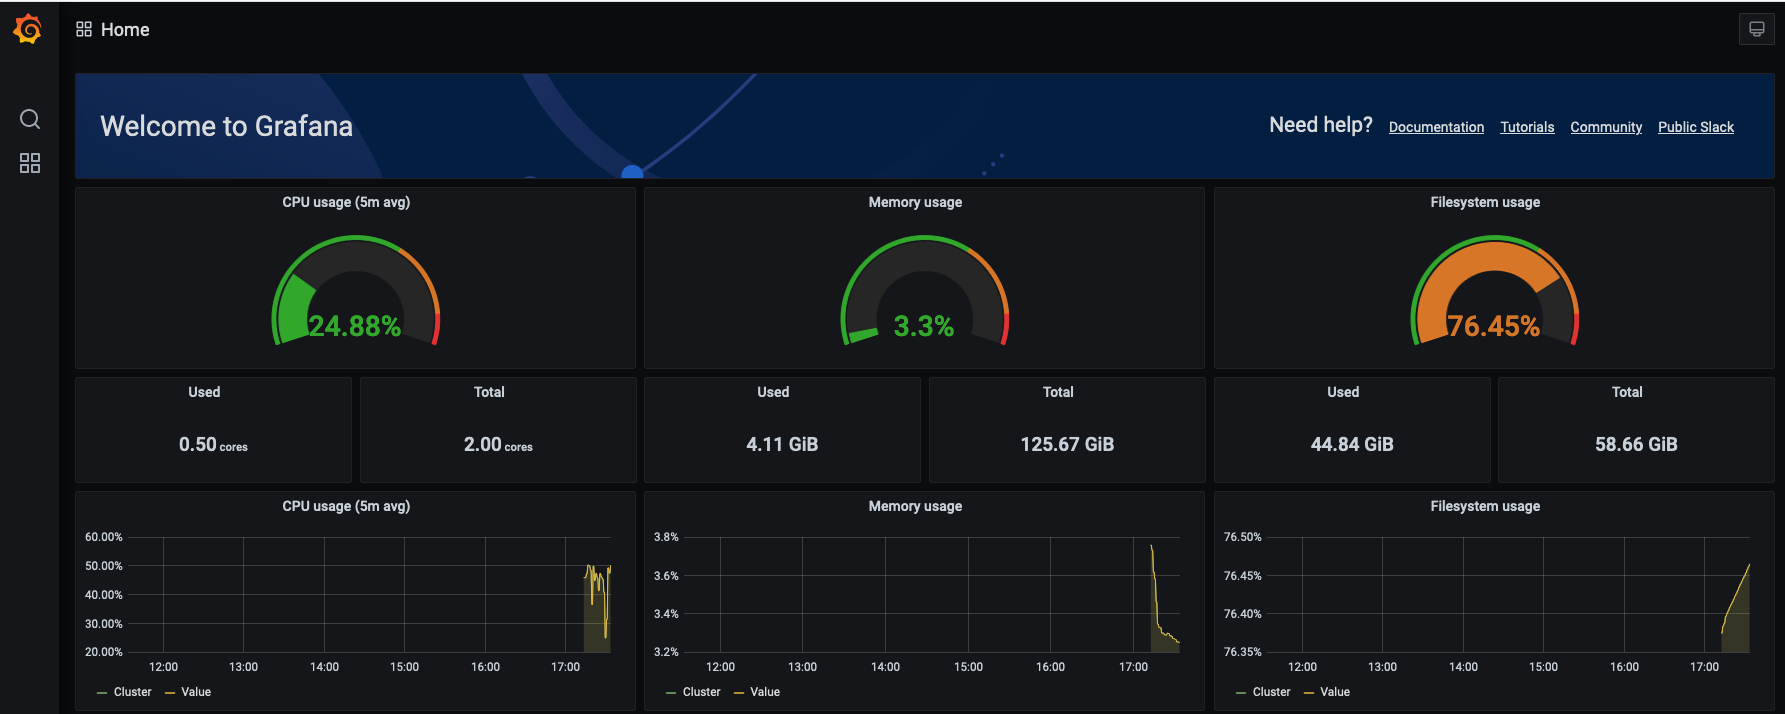
Task: Open the dashboards grid icon in sidebar
Action: coord(30,163)
